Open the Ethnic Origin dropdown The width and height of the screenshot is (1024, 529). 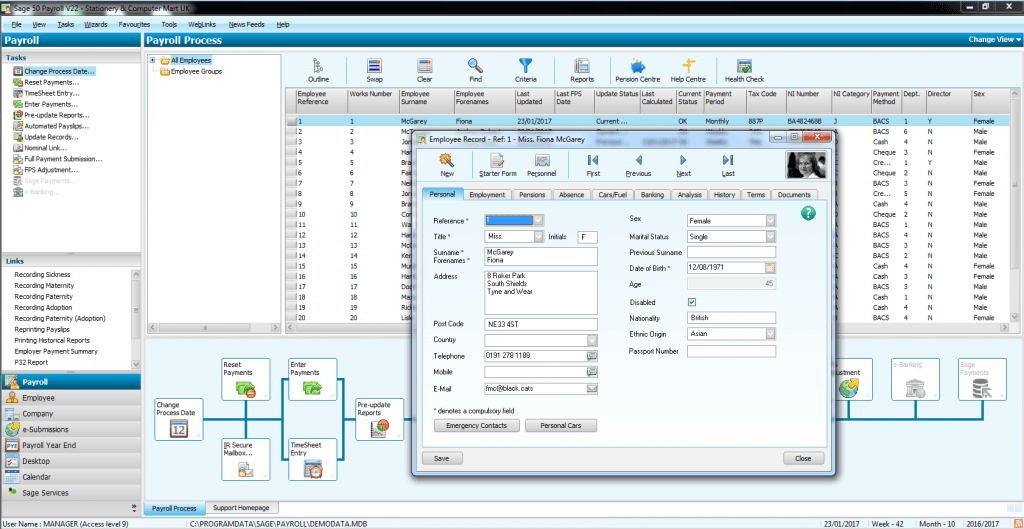coord(771,334)
